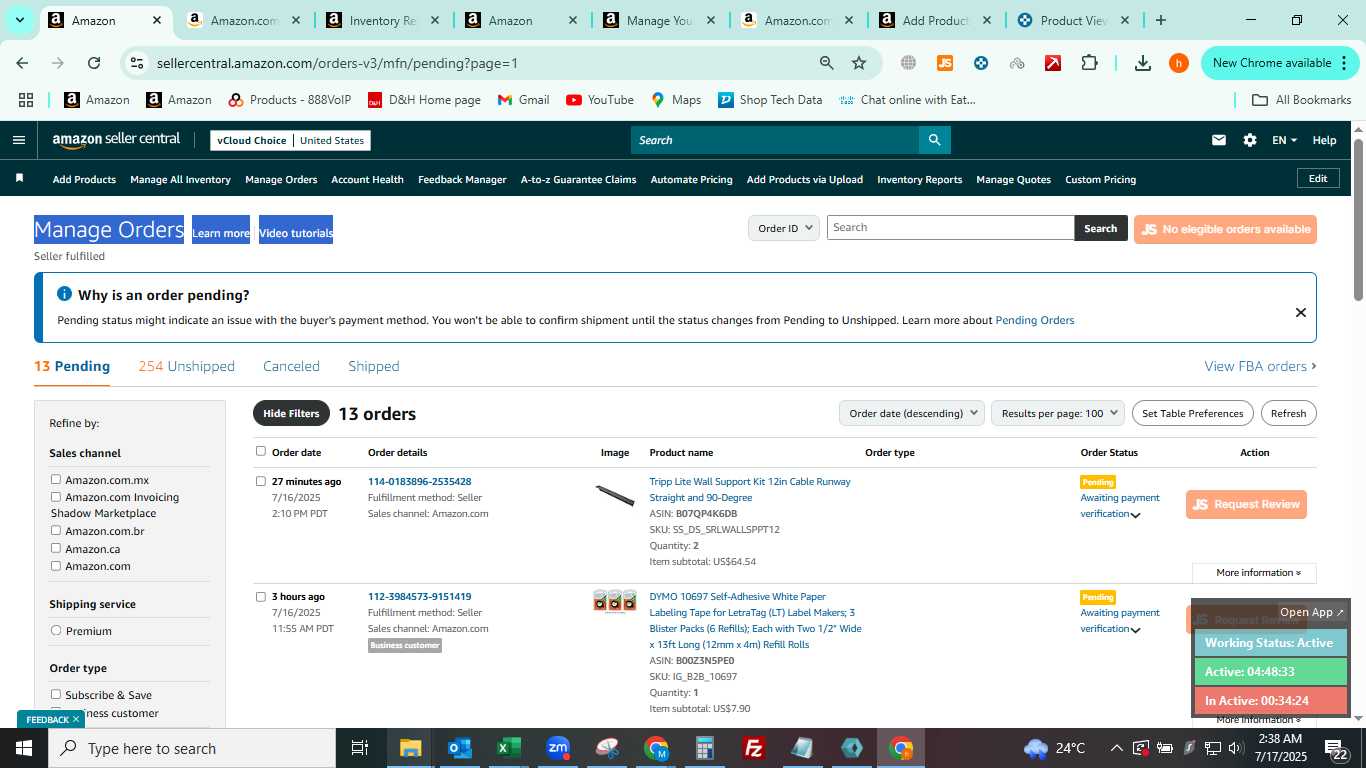
Task: Select the checkbox for order 114-0183896-2535428
Action: pyautogui.click(x=261, y=481)
